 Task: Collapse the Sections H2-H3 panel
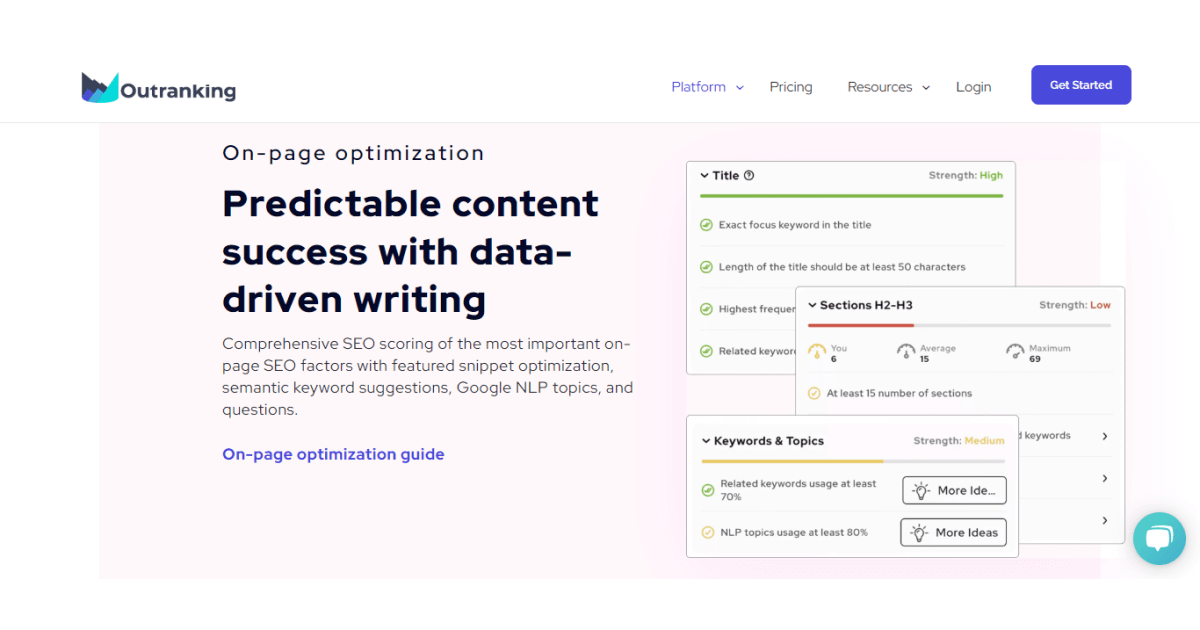tap(812, 305)
